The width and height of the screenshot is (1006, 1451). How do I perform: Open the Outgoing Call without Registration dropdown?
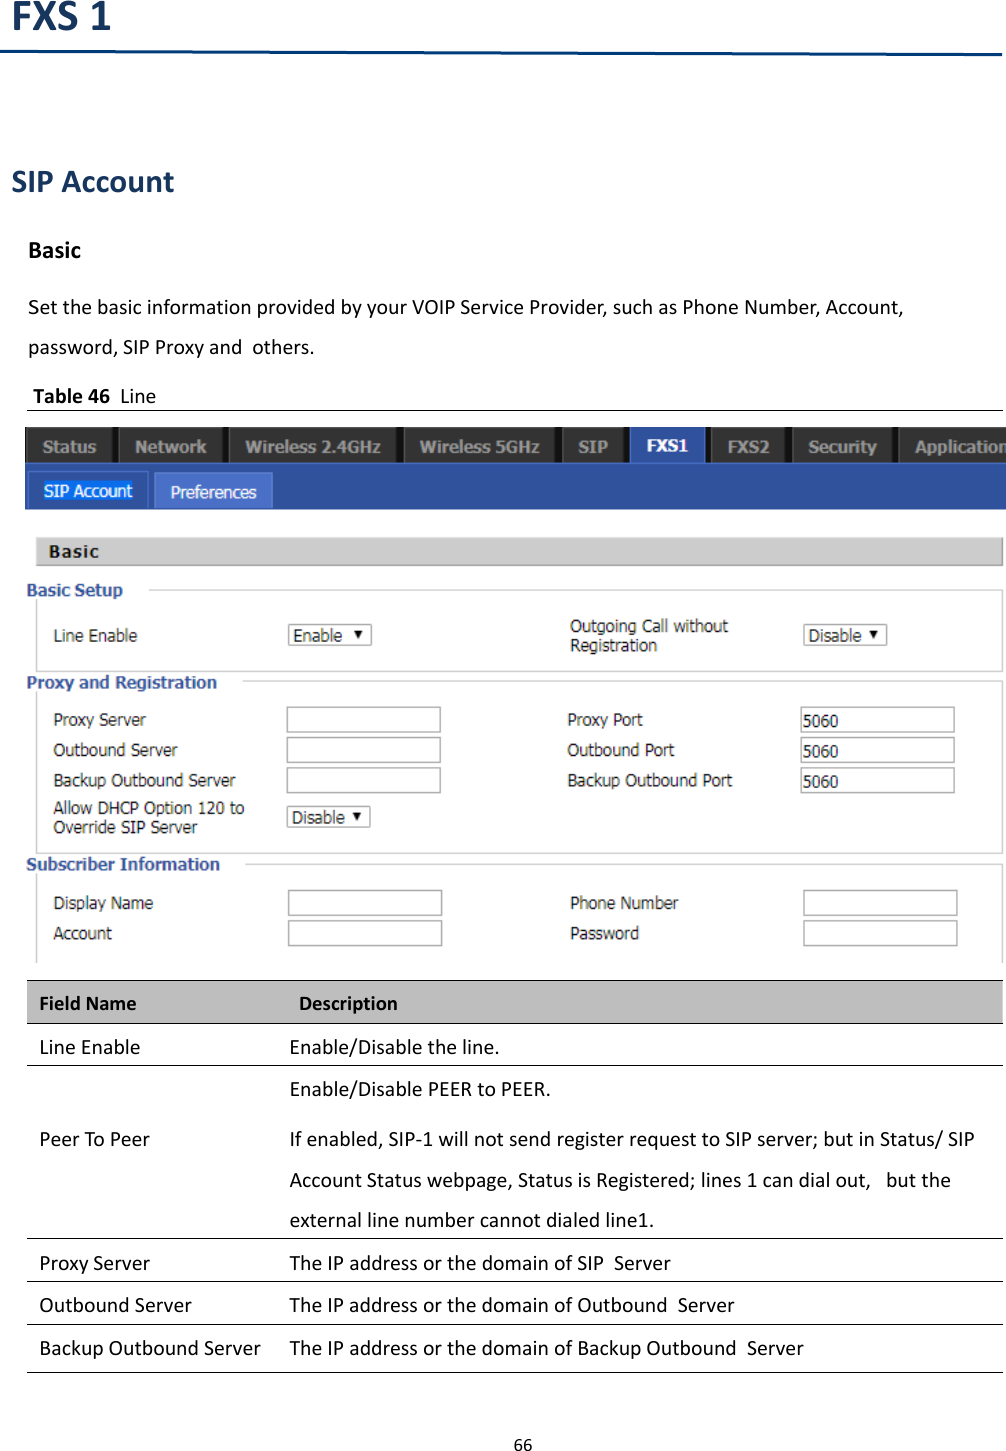coord(844,634)
